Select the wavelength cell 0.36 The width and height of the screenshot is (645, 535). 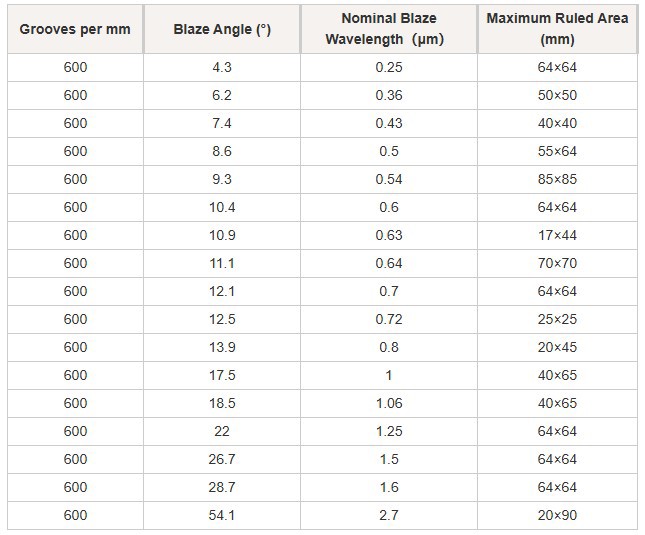point(389,95)
